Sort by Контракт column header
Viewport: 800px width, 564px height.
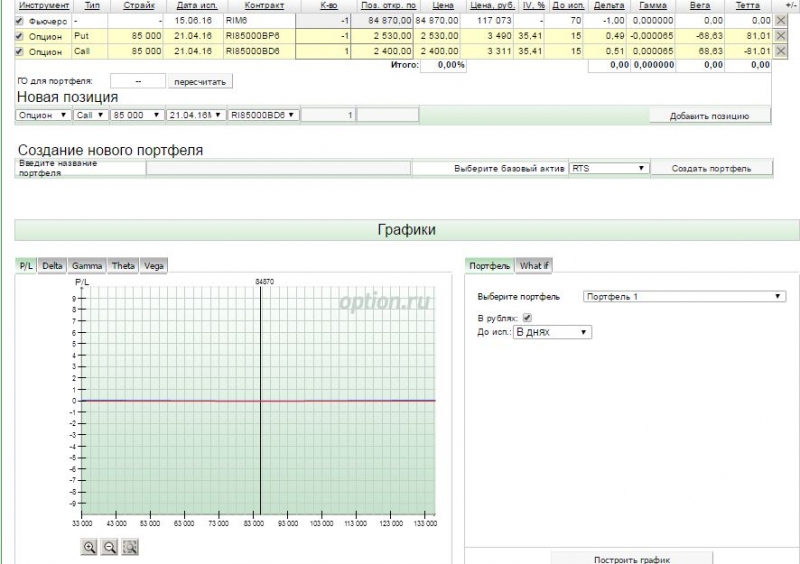click(x=264, y=5)
